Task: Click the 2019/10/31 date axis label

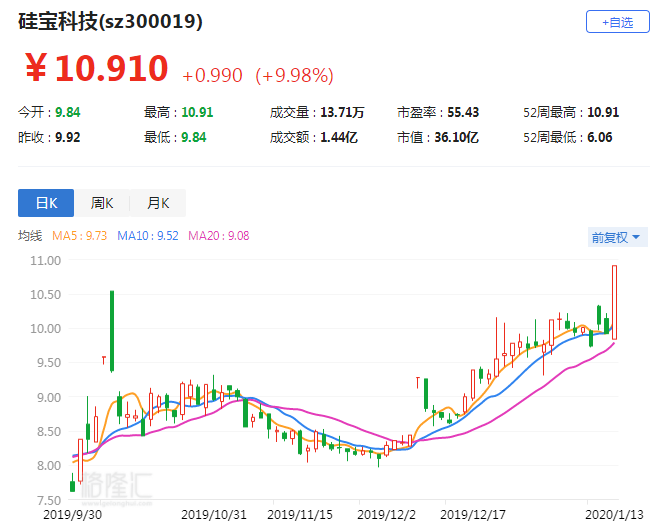Action: click(214, 515)
